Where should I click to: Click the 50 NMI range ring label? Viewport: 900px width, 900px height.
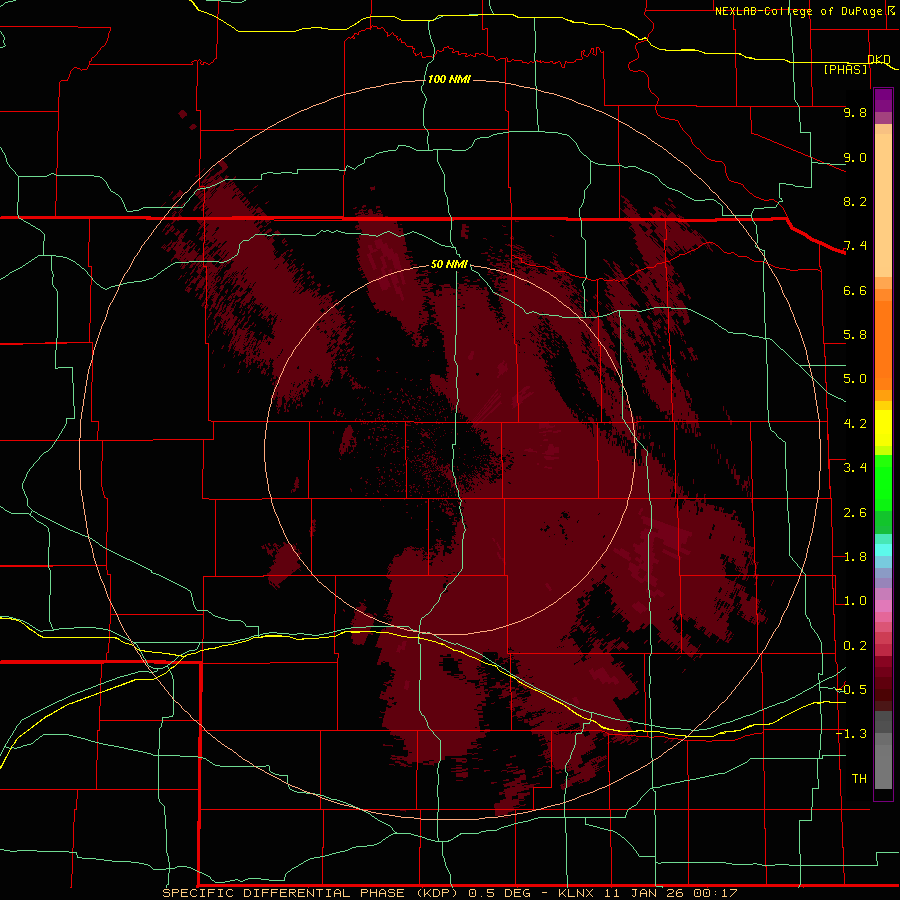click(x=449, y=264)
